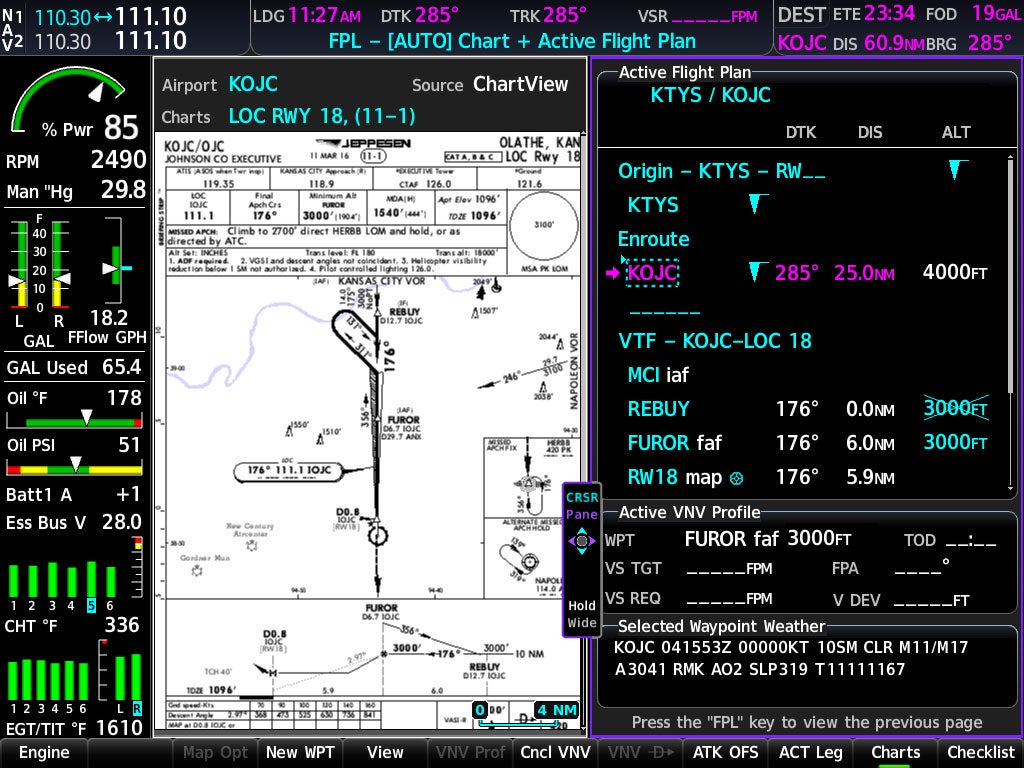Open the Airport KOJC selection field
Image resolution: width=1024 pixels, height=768 pixels.
(253, 84)
